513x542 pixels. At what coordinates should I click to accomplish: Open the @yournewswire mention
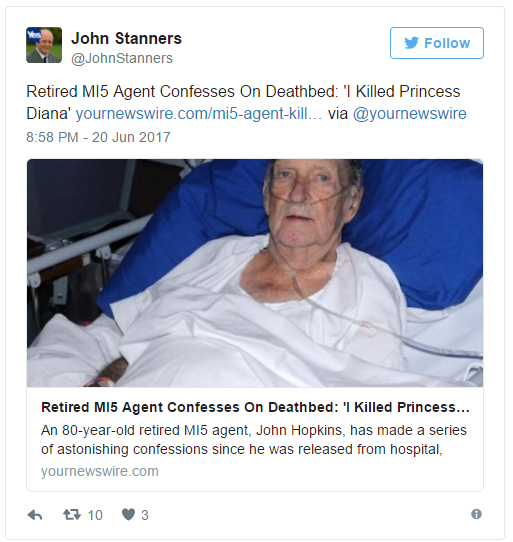(x=410, y=113)
